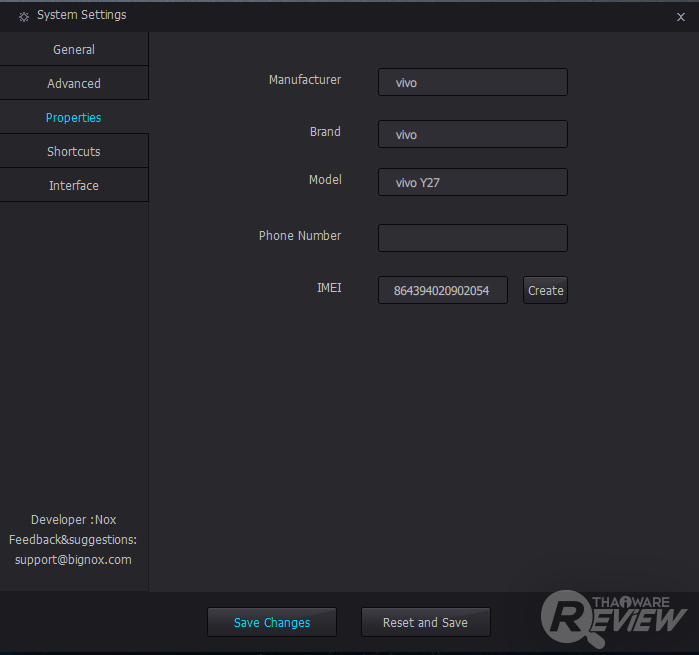Click the Feedback&suggestions: text
This screenshot has height=655, width=699.
click(x=73, y=540)
